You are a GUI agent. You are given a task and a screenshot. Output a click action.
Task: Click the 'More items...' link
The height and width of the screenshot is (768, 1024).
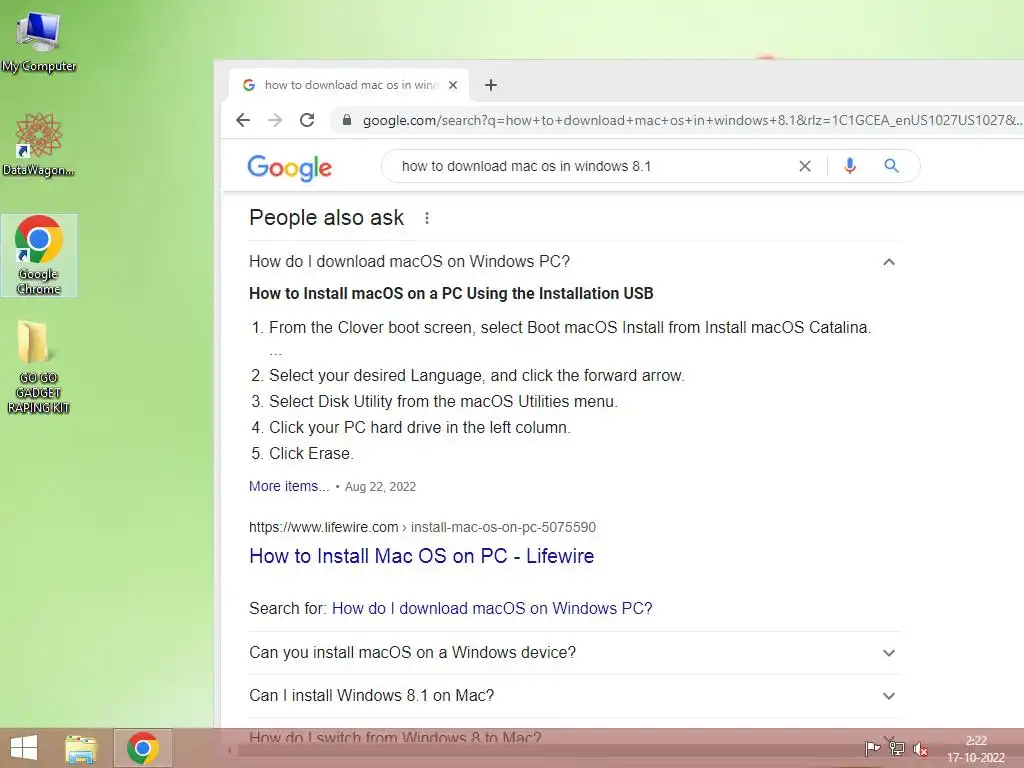(289, 486)
